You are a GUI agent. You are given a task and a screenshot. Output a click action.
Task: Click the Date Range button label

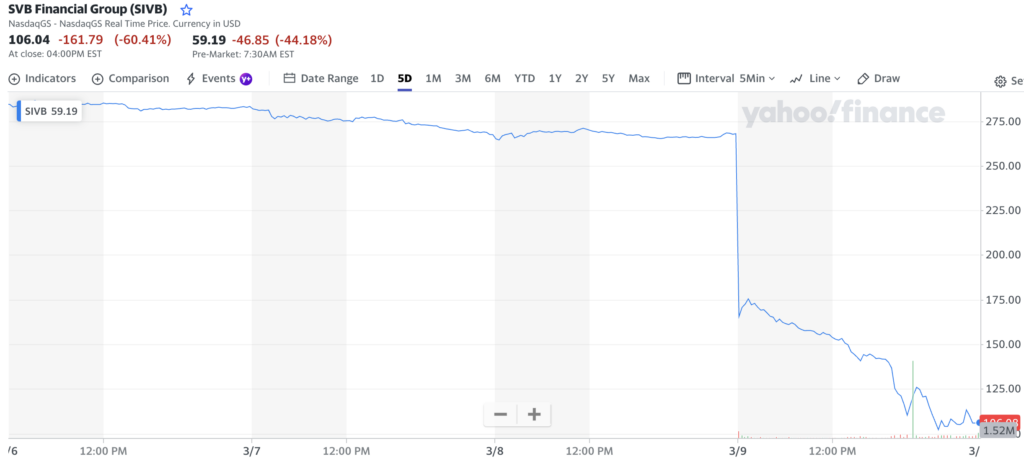329,79
